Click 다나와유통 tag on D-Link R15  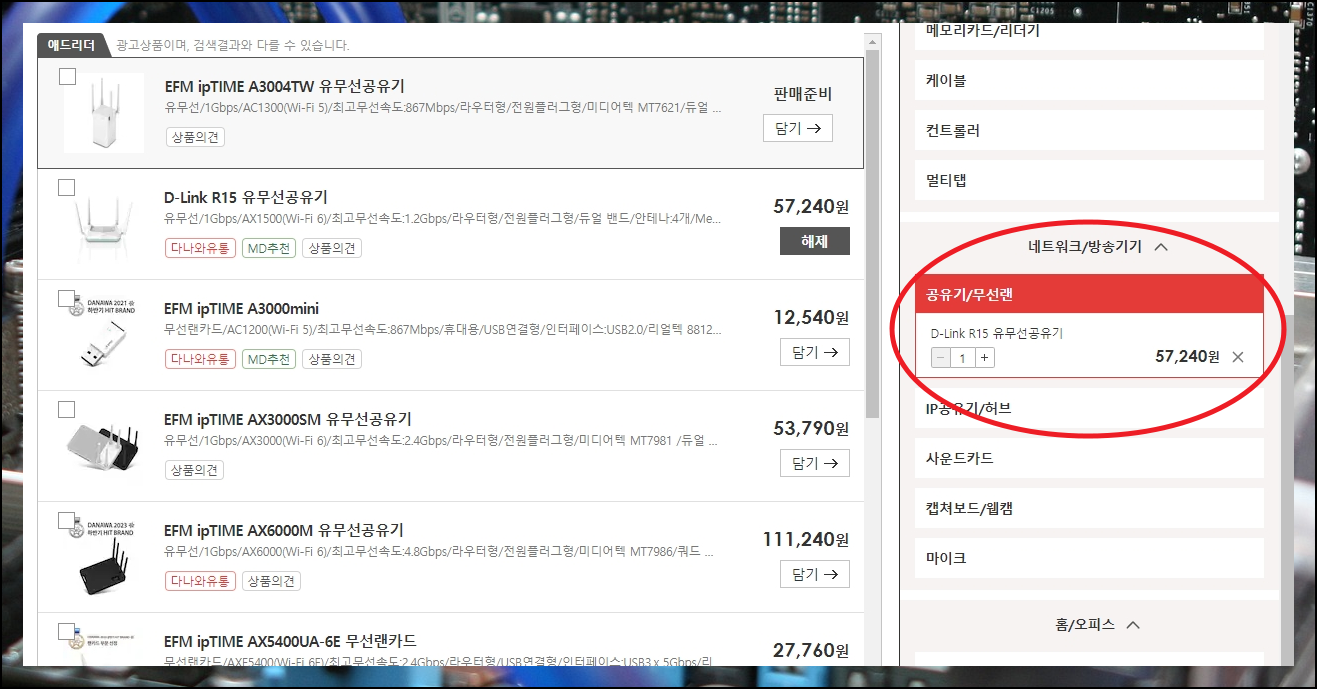199,248
